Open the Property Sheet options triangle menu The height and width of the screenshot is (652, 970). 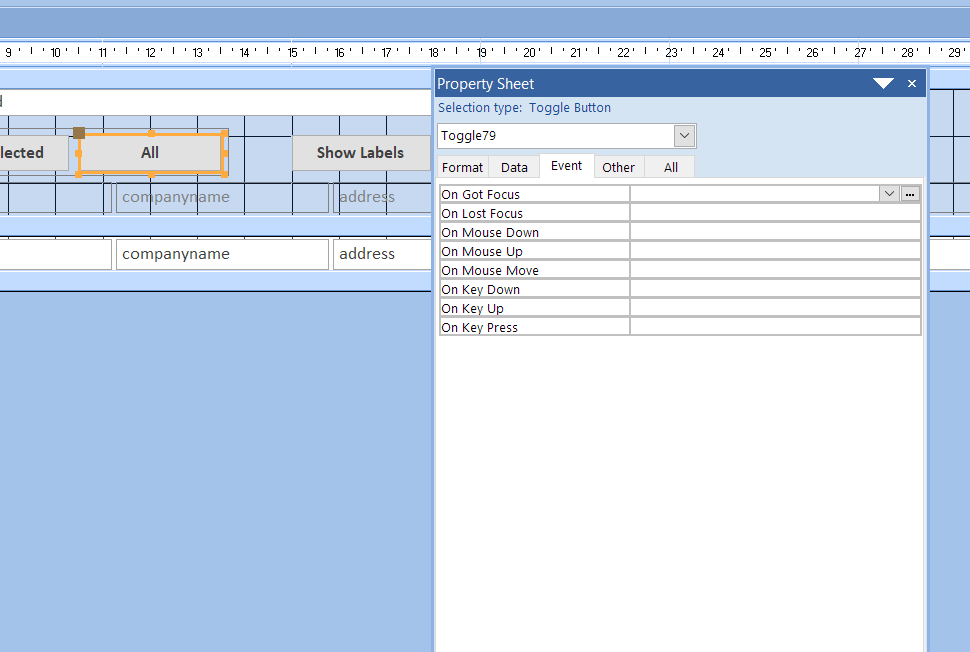coord(883,84)
